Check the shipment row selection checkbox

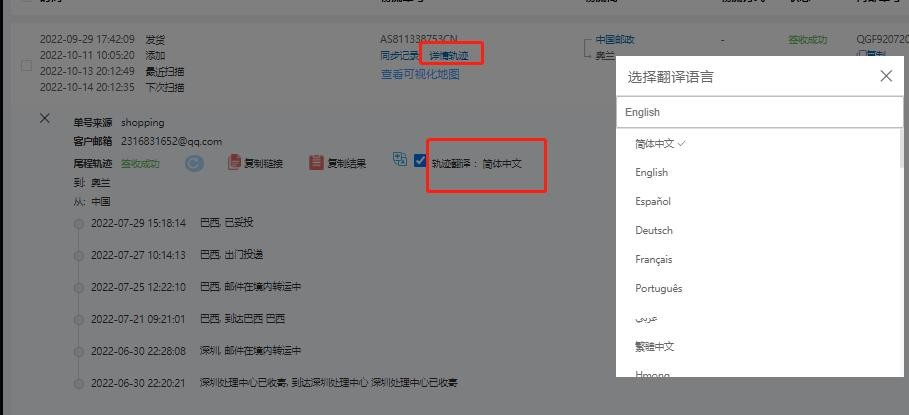(x=27, y=65)
